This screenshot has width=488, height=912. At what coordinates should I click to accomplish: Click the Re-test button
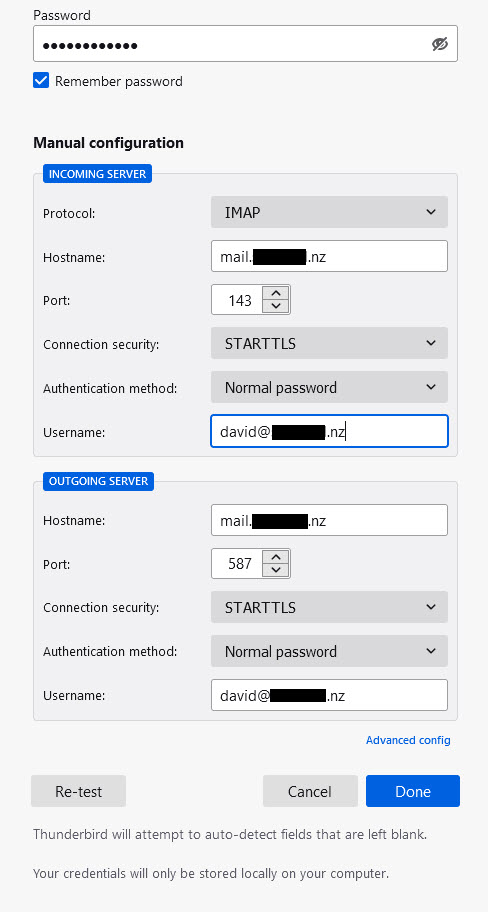pyautogui.click(x=79, y=791)
